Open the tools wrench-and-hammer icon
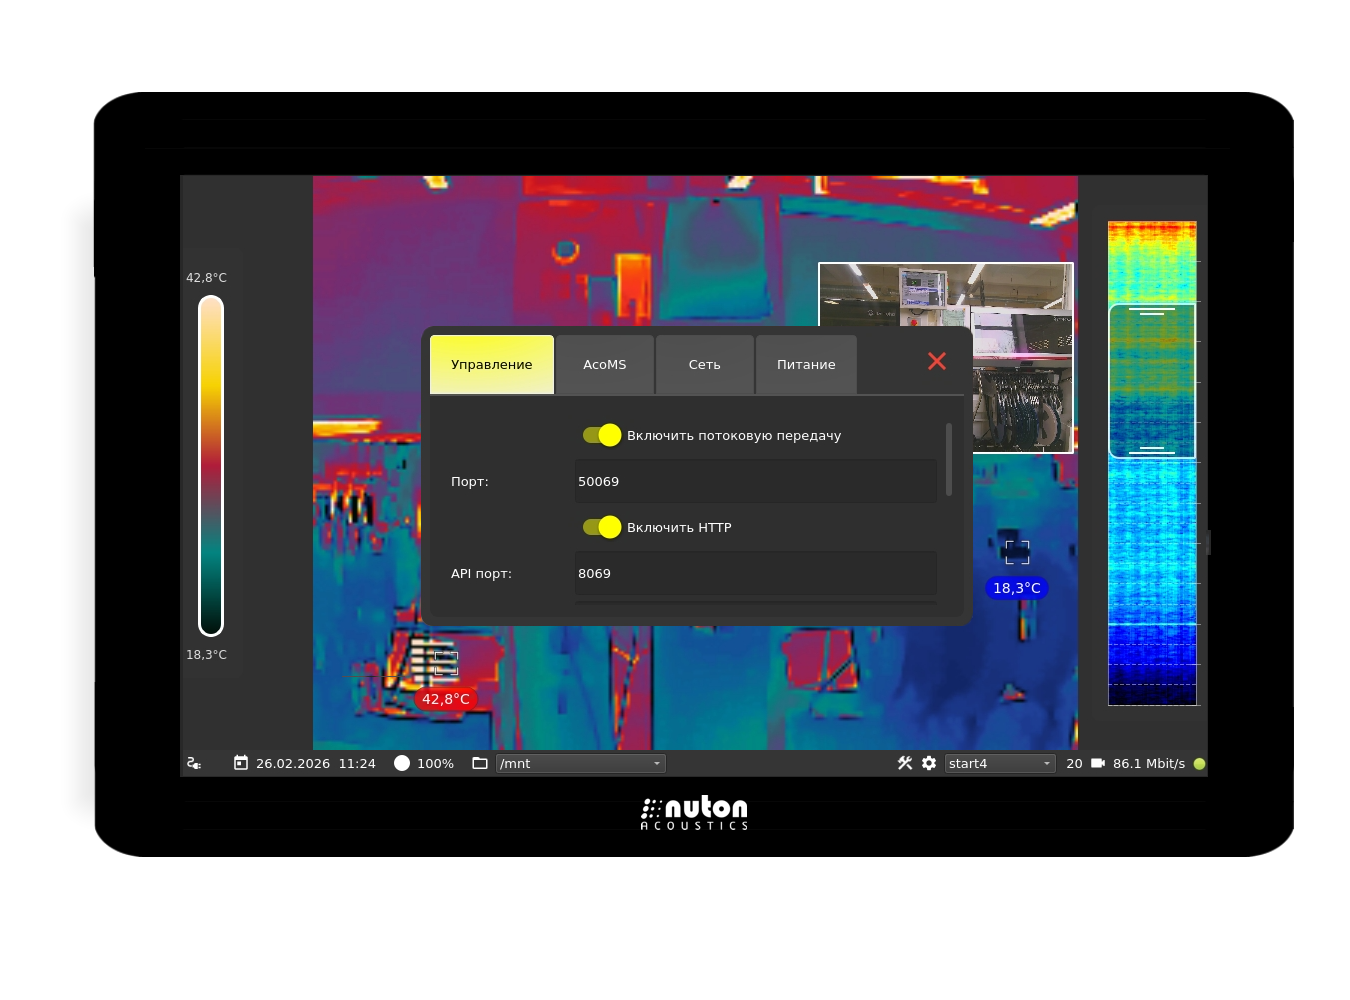1350x1000 pixels. (x=905, y=763)
